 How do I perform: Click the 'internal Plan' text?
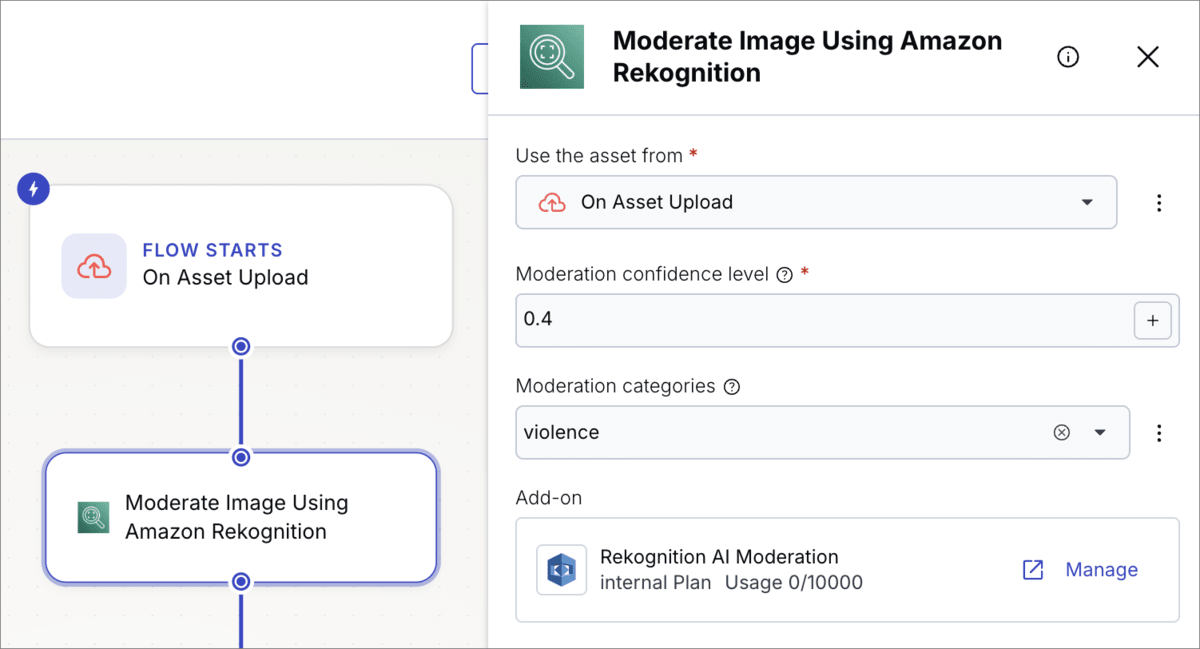656,583
